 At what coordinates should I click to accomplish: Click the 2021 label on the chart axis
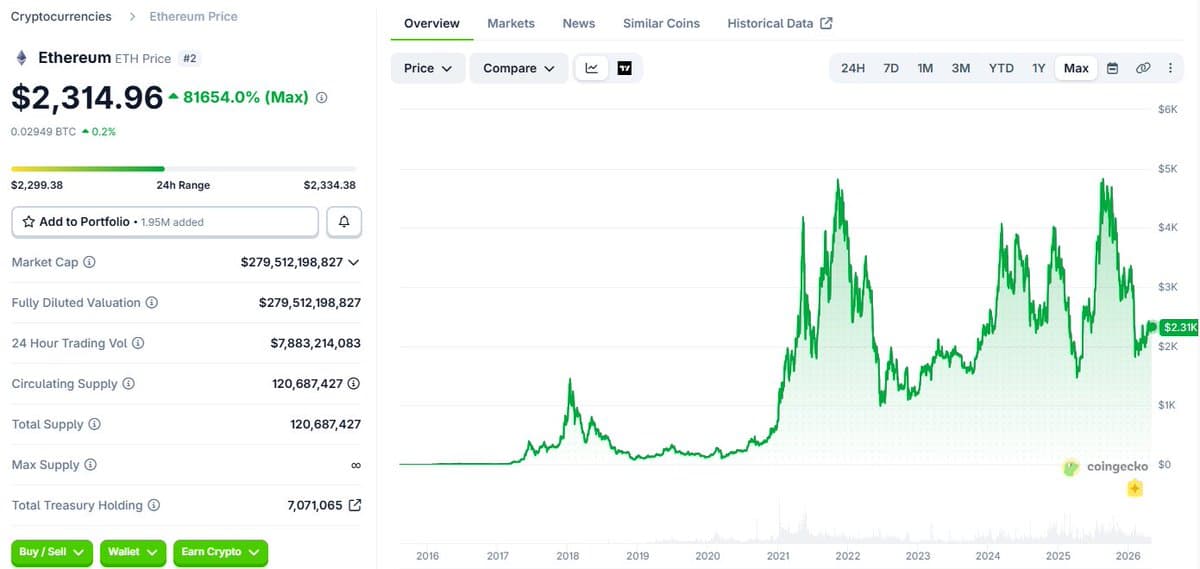(x=777, y=556)
